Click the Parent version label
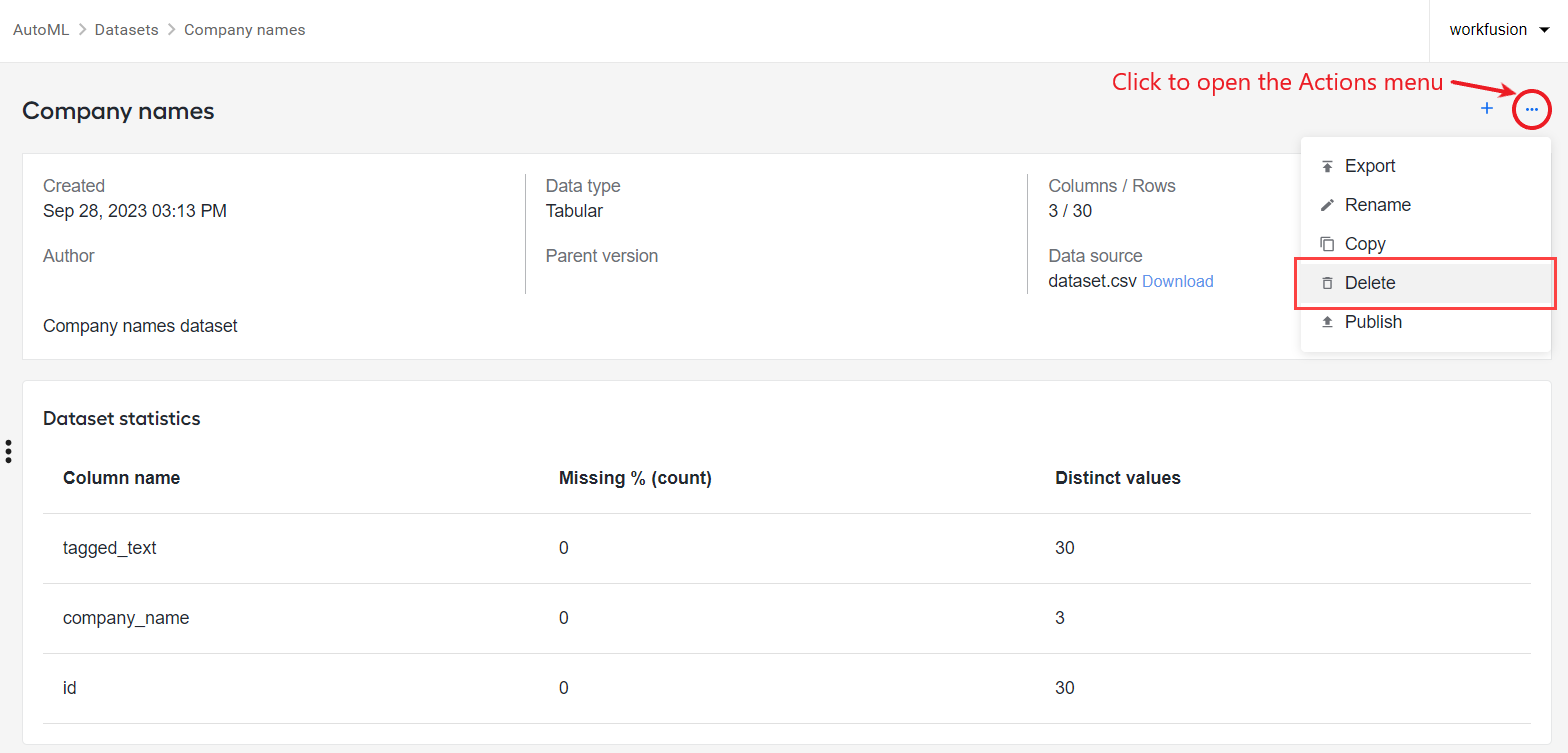1568x753 pixels. [x=602, y=256]
